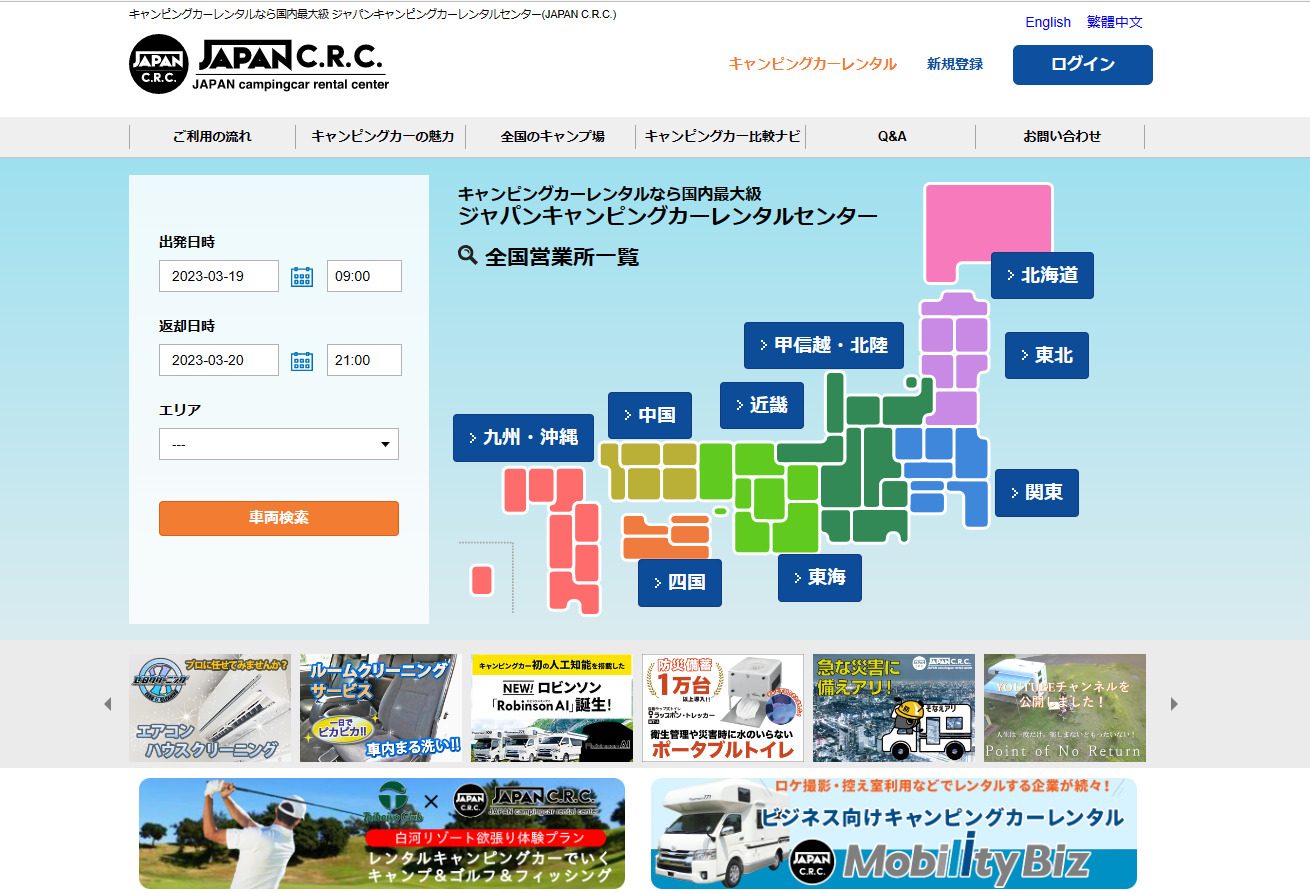Click the orange 車両検索 button
The width and height of the screenshot is (1310, 893).
pos(279,518)
